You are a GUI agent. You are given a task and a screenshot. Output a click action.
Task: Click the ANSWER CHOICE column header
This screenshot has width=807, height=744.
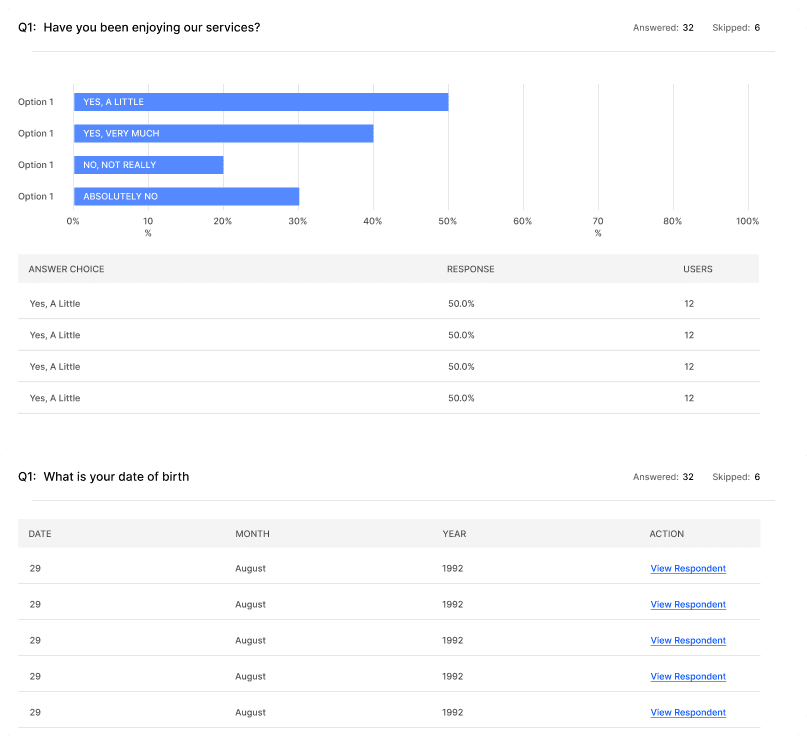pyautogui.click(x=66, y=269)
